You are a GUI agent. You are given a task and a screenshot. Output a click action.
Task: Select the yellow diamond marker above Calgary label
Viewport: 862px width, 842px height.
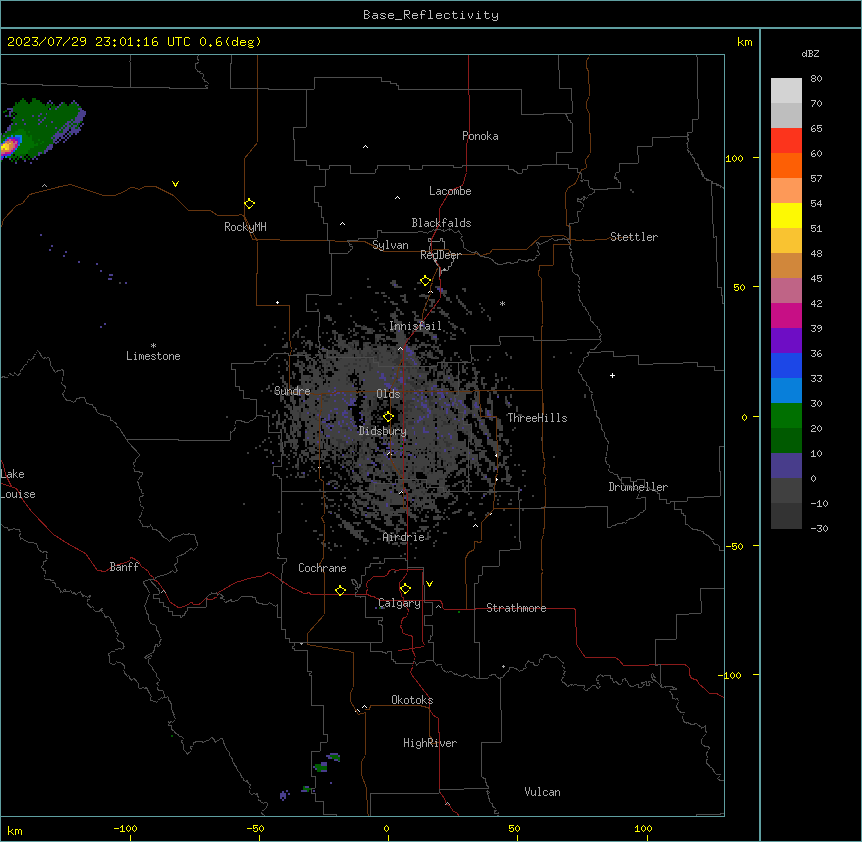point(405,589)
